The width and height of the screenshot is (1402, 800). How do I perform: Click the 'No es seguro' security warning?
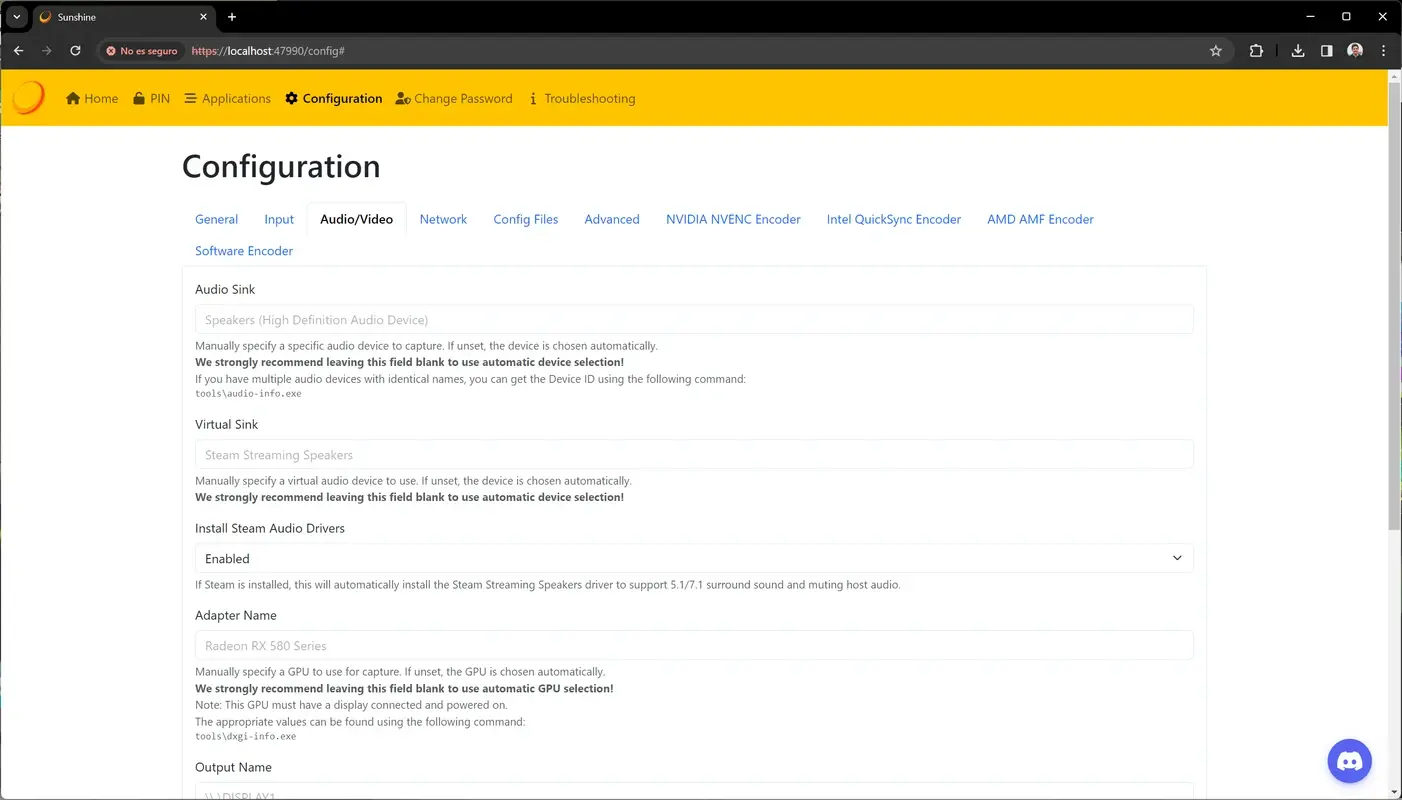(141, 50)
